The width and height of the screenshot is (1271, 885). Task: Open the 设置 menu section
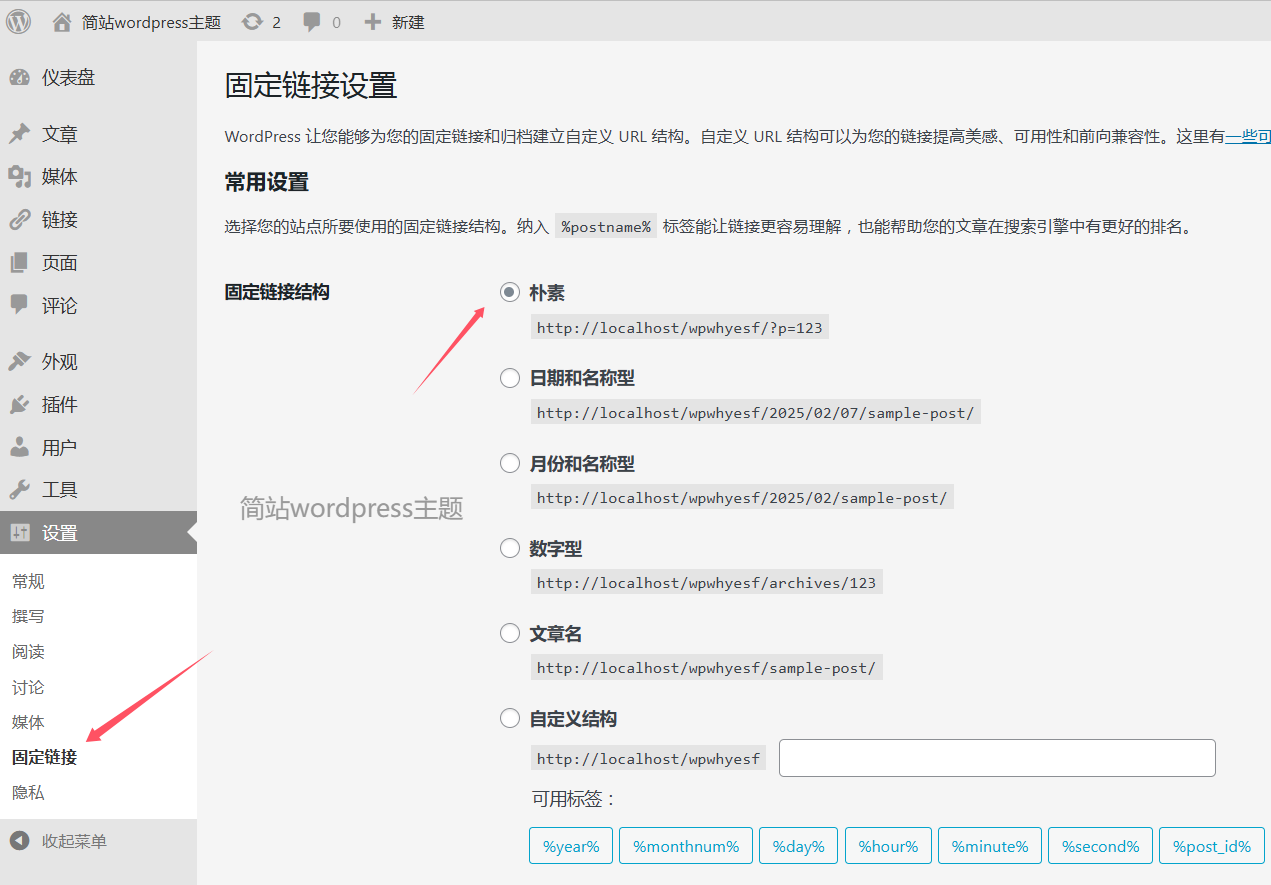click(x=60, y=533)
